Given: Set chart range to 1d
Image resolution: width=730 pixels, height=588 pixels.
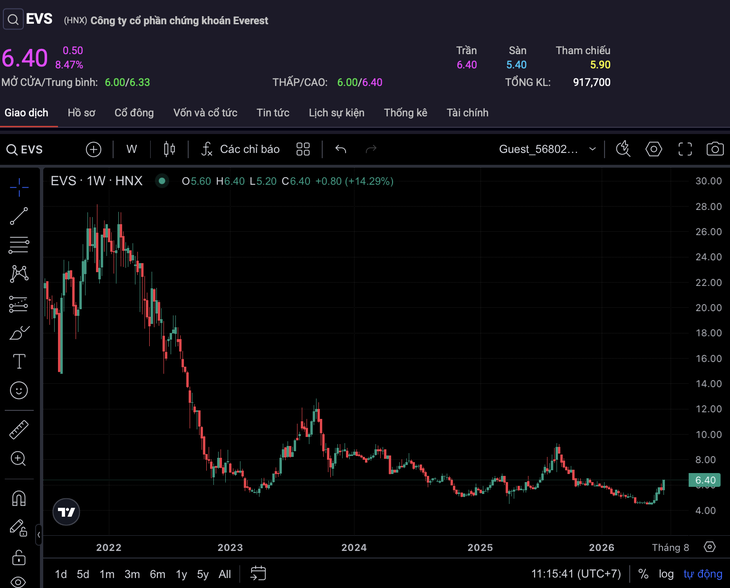Looking at the screenshot, I should click(x=61, y=574).
